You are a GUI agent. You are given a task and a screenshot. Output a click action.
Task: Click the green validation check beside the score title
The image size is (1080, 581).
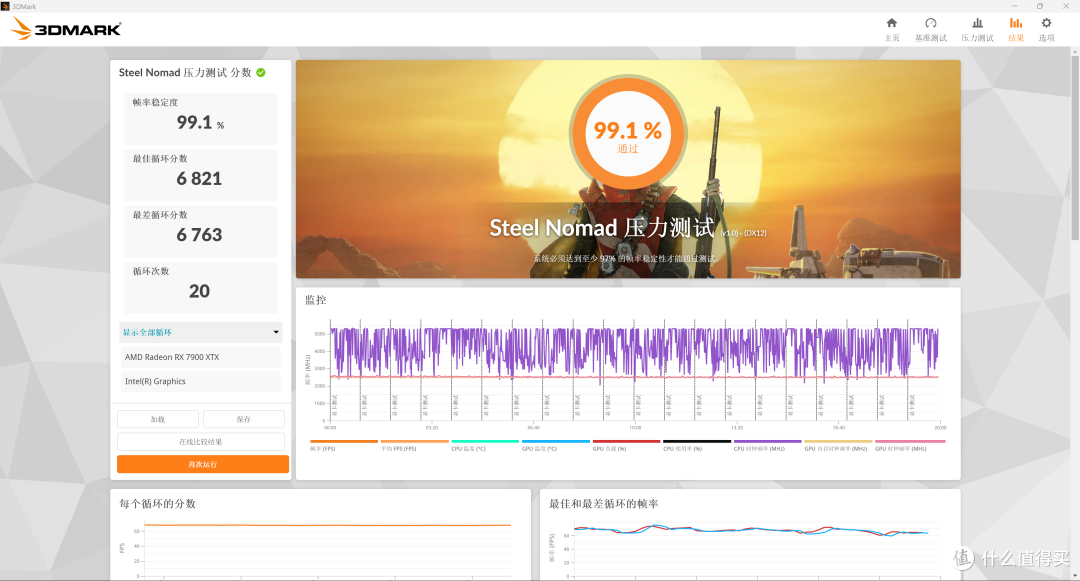pyautogui.click(x=261, y=72)
